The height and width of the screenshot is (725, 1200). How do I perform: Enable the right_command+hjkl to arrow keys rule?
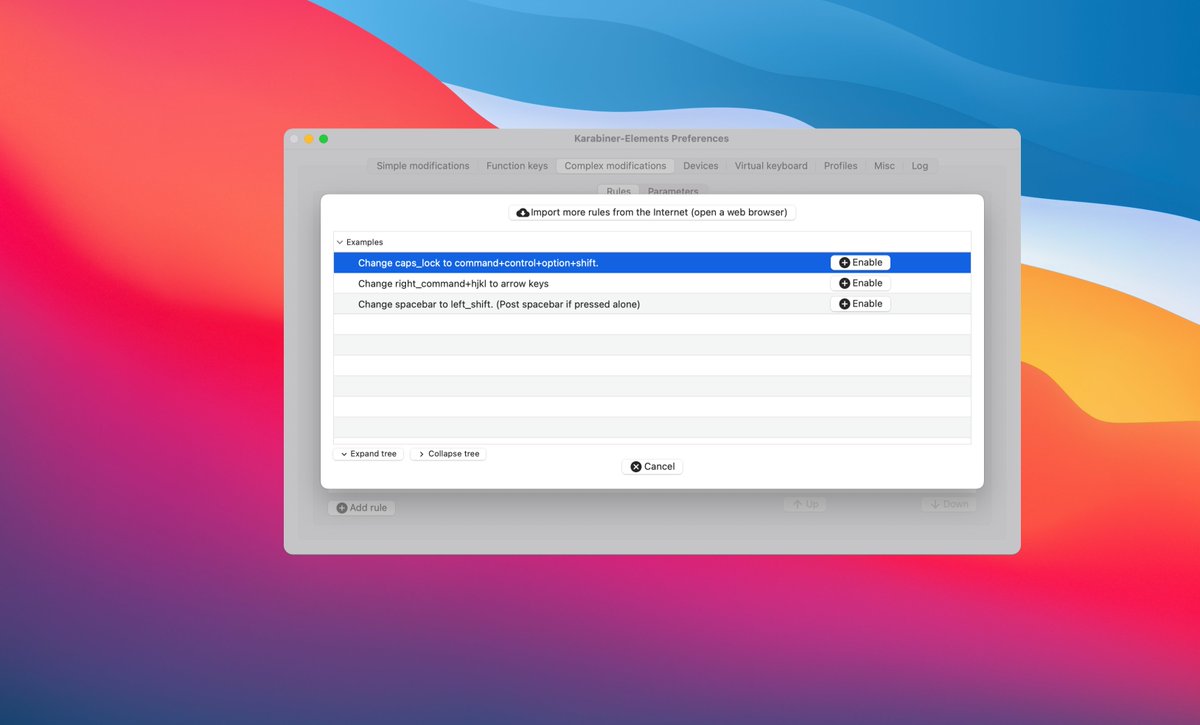point(860,283)
